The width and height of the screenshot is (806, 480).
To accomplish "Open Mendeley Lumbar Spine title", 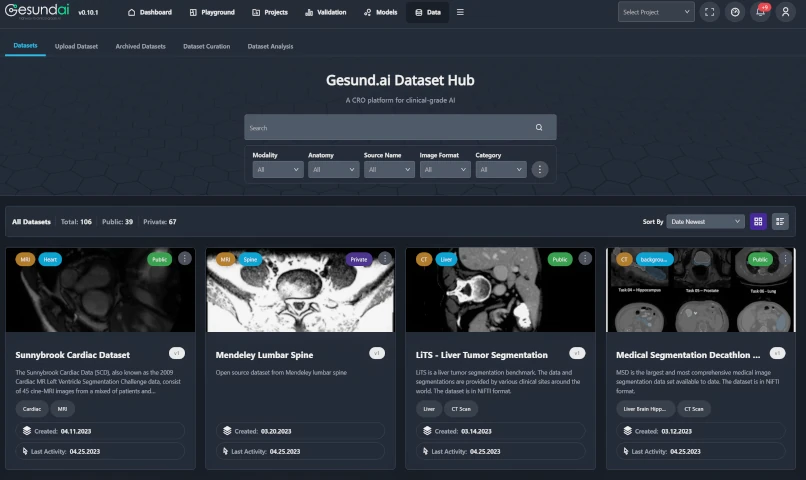I will click(264, 355).
